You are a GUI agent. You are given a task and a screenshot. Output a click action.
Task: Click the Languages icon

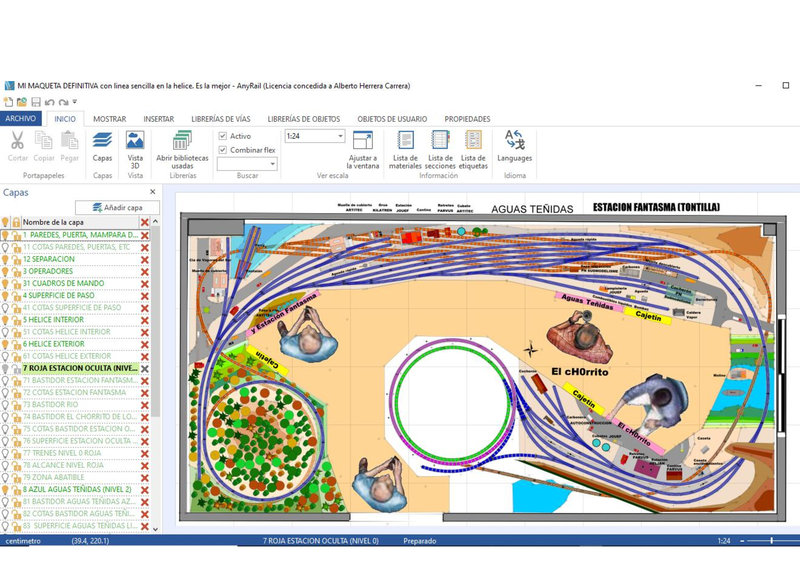click(514, 140)
